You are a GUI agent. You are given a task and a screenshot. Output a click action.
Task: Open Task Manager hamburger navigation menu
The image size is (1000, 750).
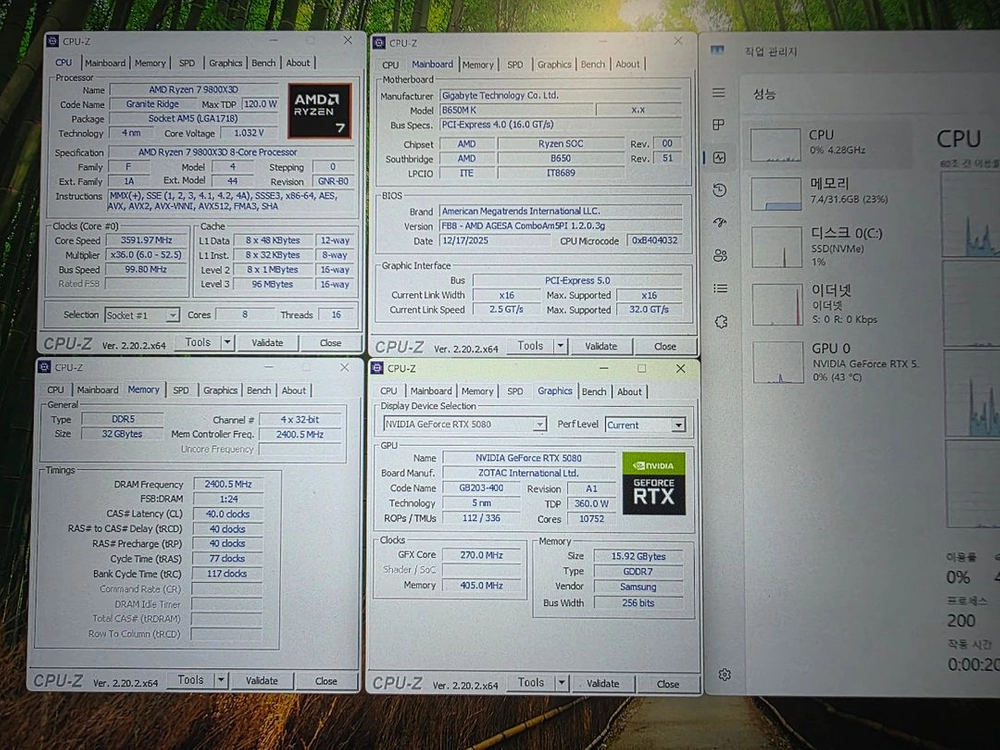tap(718, 93)
